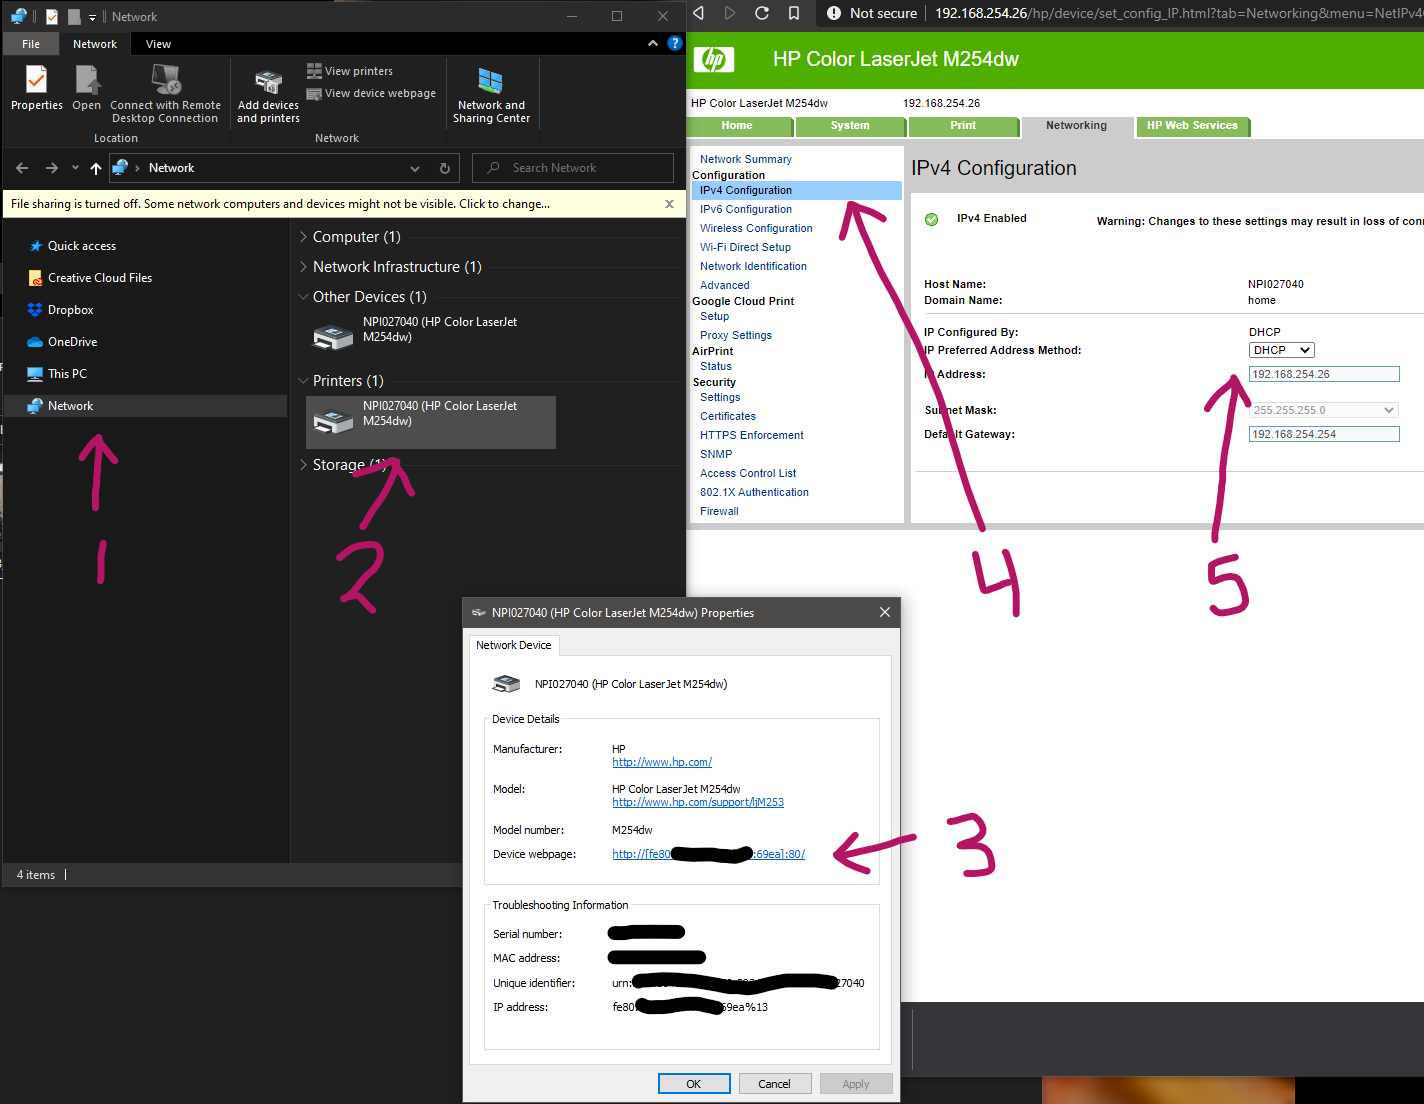Reload the HP printer page
Image resolution: width=1424 pixels, height=1104 pixels.
pos(762,13)
